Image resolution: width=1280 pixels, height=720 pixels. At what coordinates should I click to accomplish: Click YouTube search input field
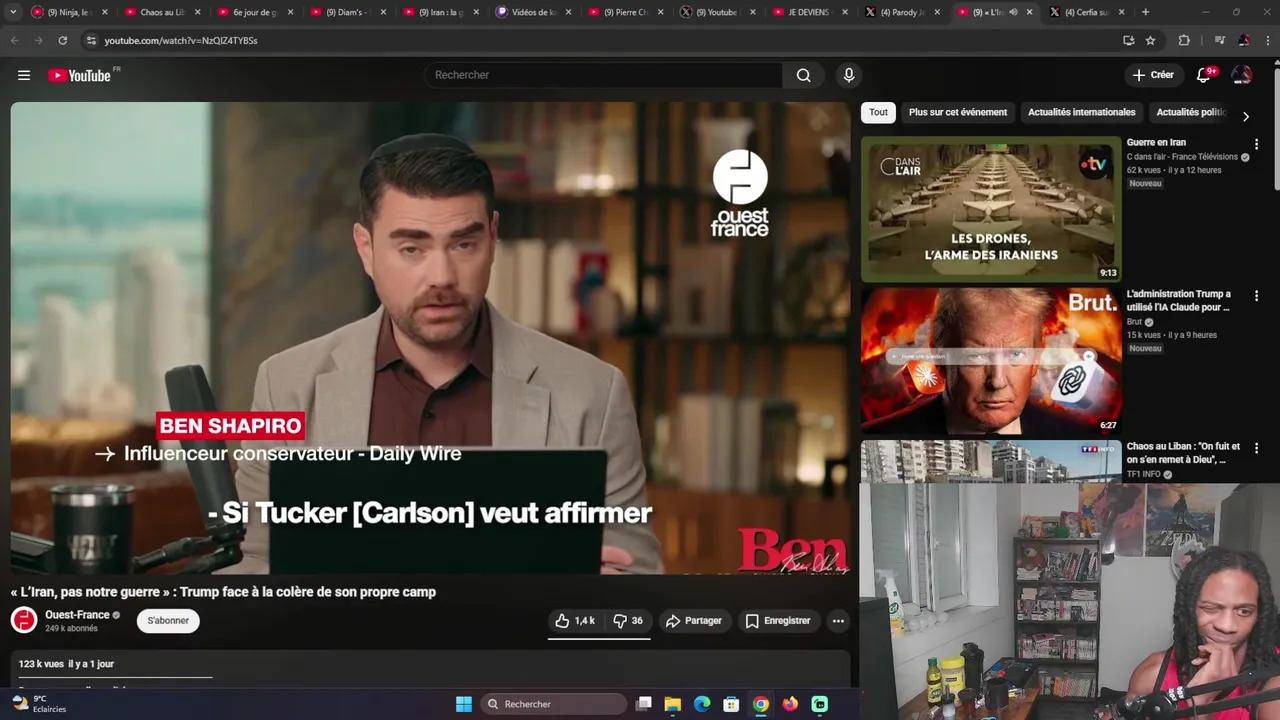pos(604,75)
